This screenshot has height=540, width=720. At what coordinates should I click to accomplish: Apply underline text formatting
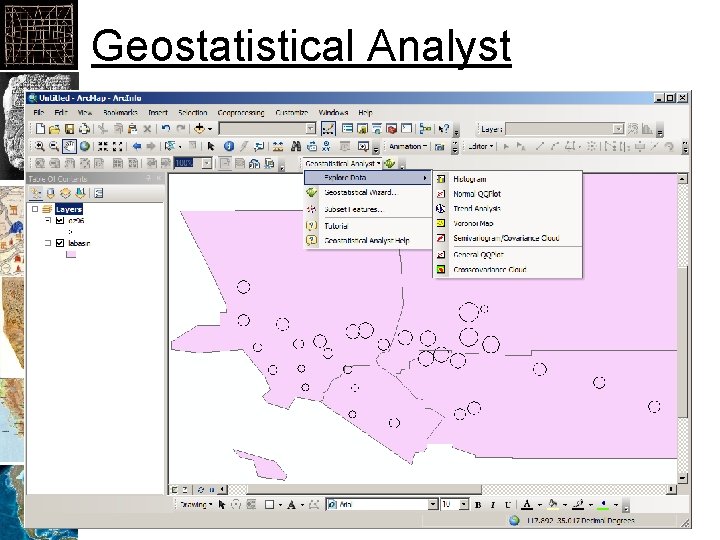507,505
